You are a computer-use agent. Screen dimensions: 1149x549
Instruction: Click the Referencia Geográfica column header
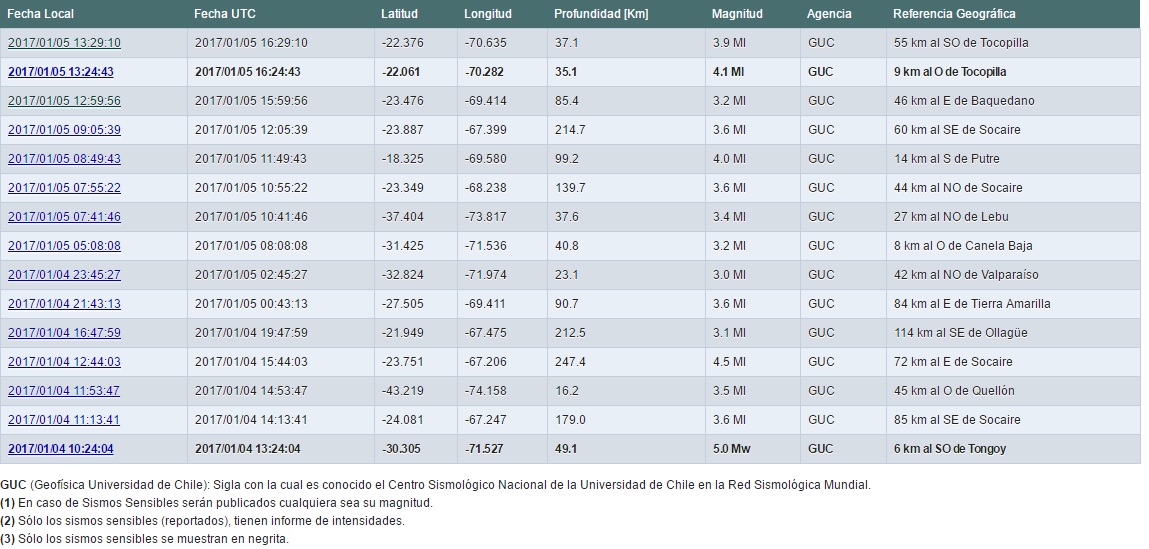tap(954, 14)
